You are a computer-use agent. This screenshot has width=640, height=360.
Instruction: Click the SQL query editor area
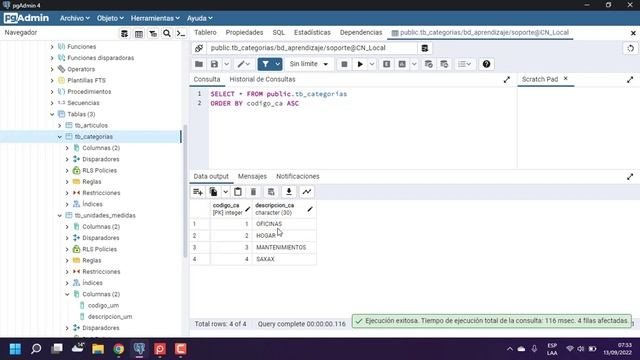click(x=362, y=127)
